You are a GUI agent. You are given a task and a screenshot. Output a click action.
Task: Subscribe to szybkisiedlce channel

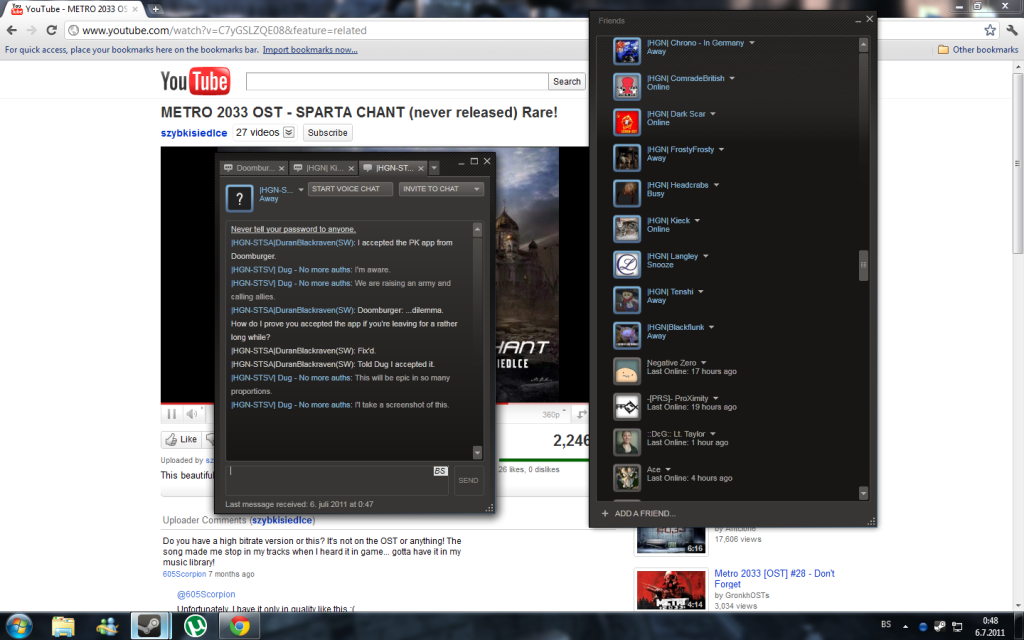click(x=327, y=133)
